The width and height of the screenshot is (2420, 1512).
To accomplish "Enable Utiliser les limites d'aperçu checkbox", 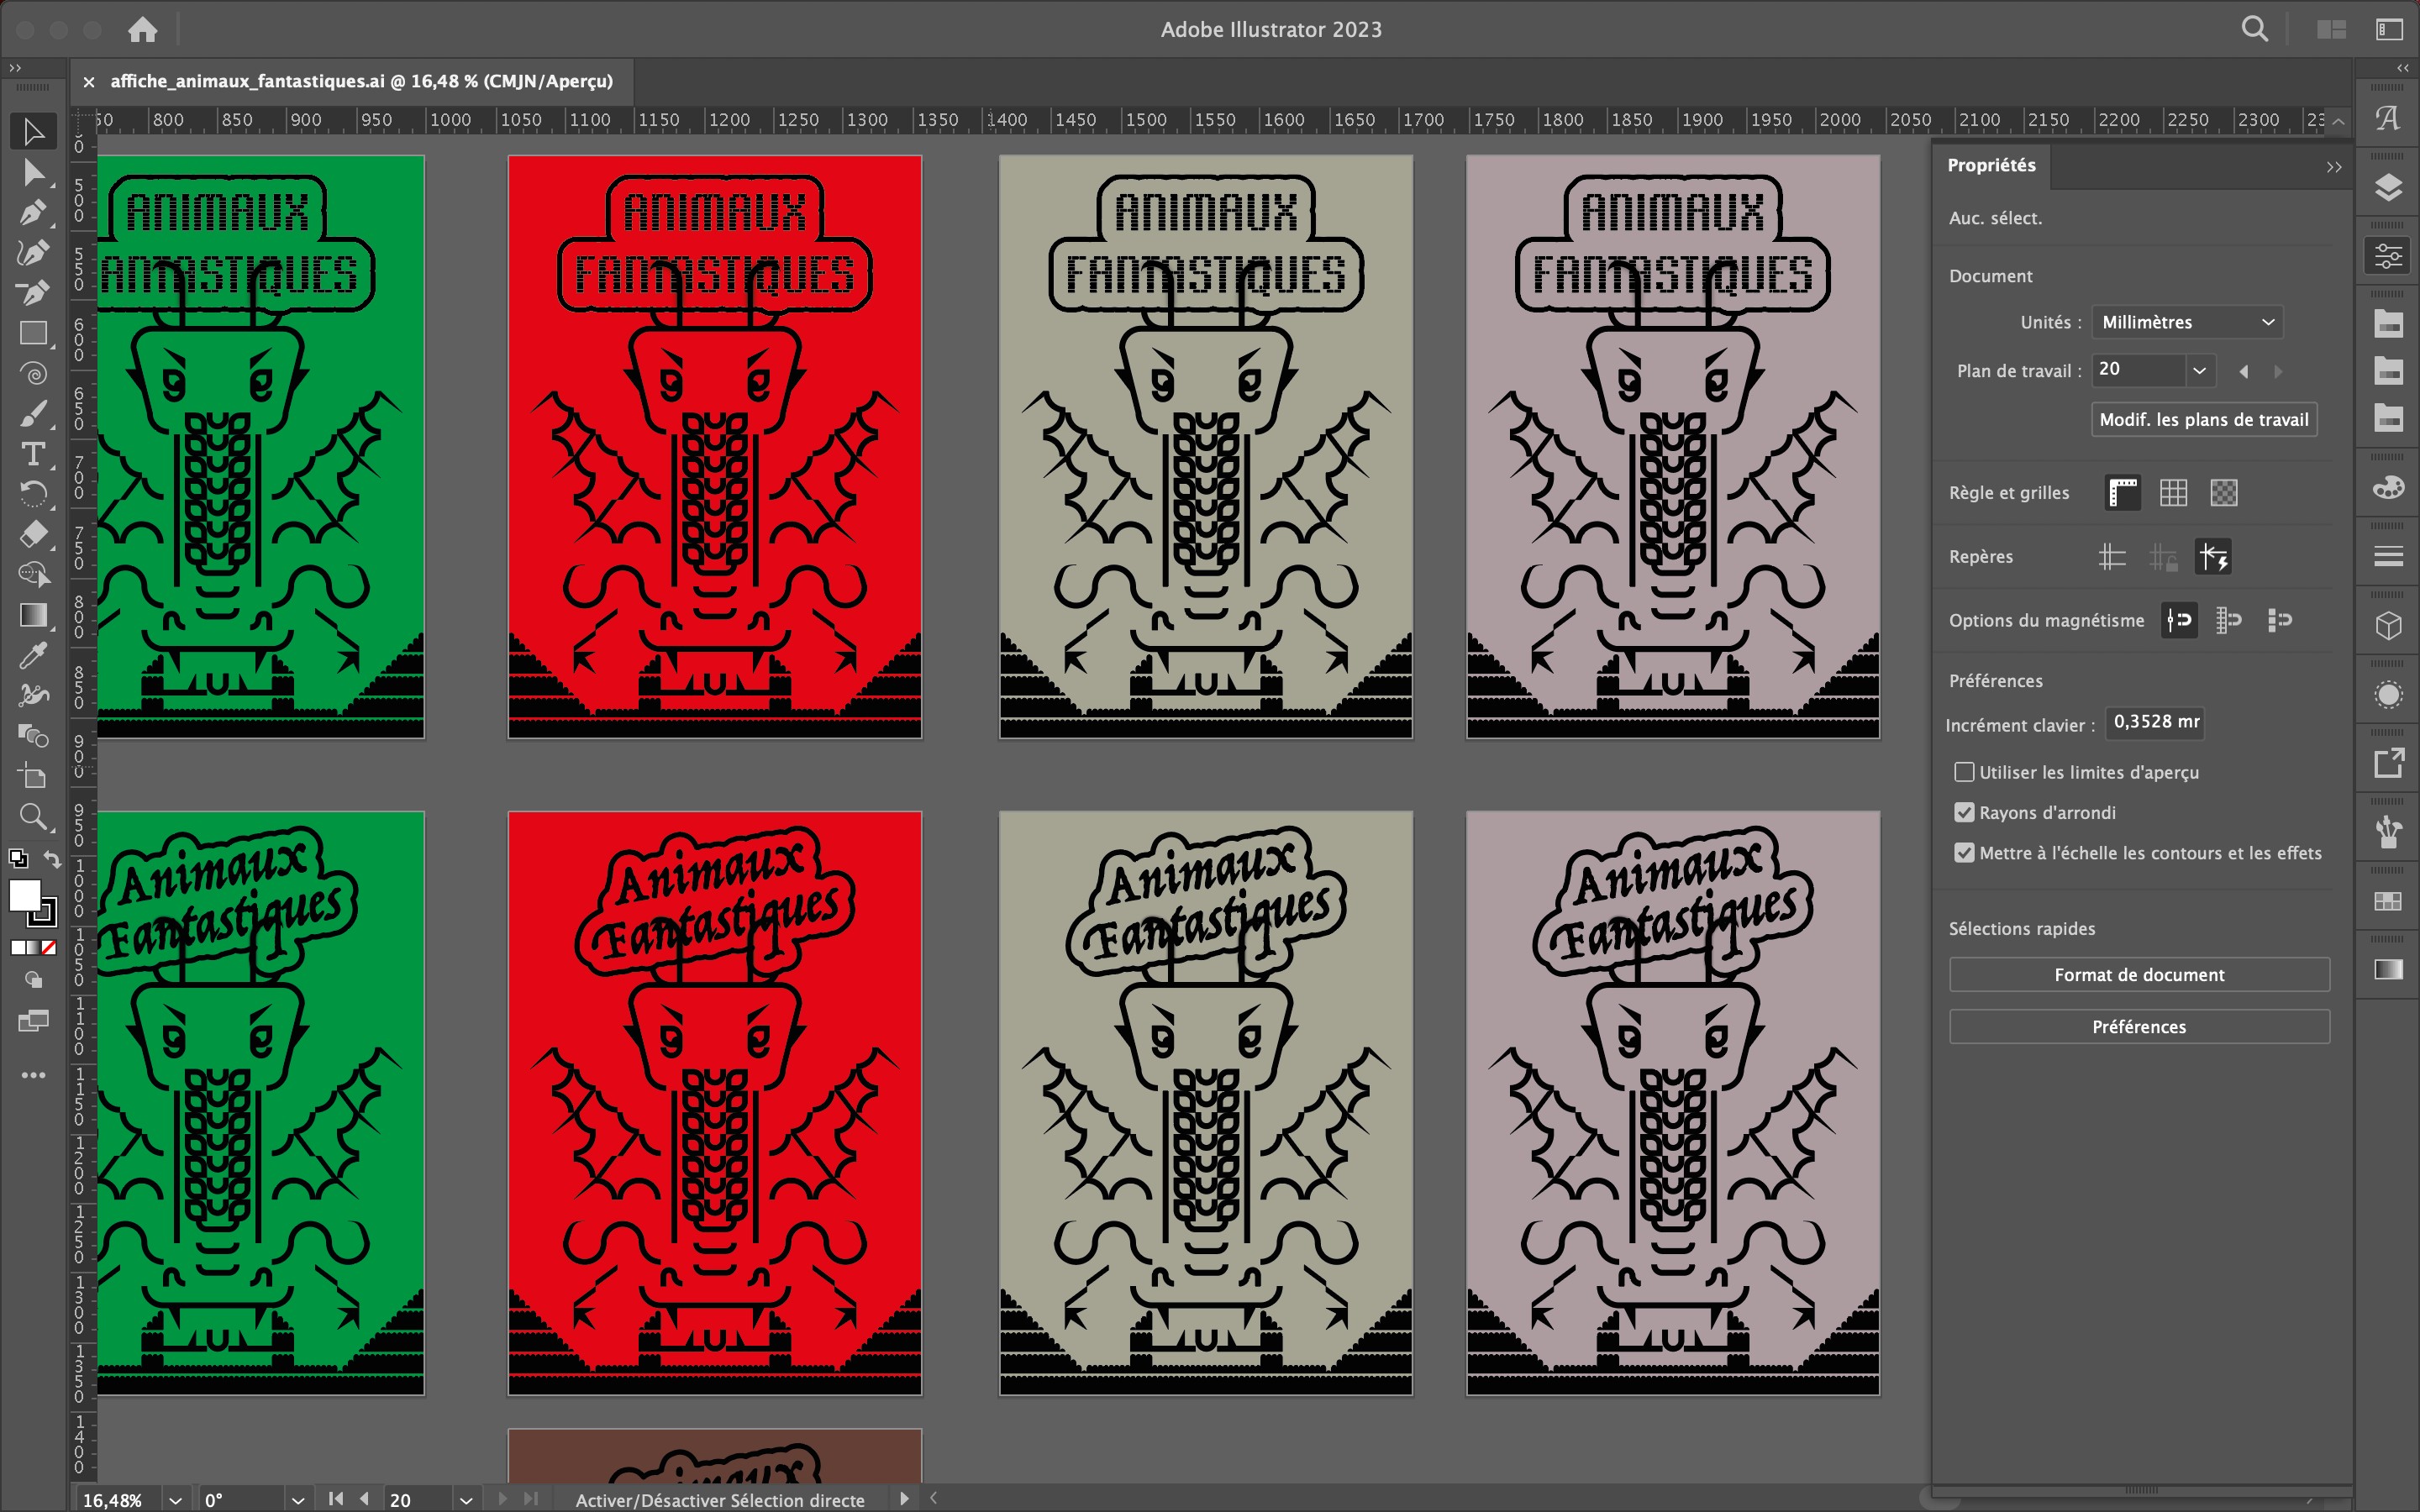I will pos(1964,772).
